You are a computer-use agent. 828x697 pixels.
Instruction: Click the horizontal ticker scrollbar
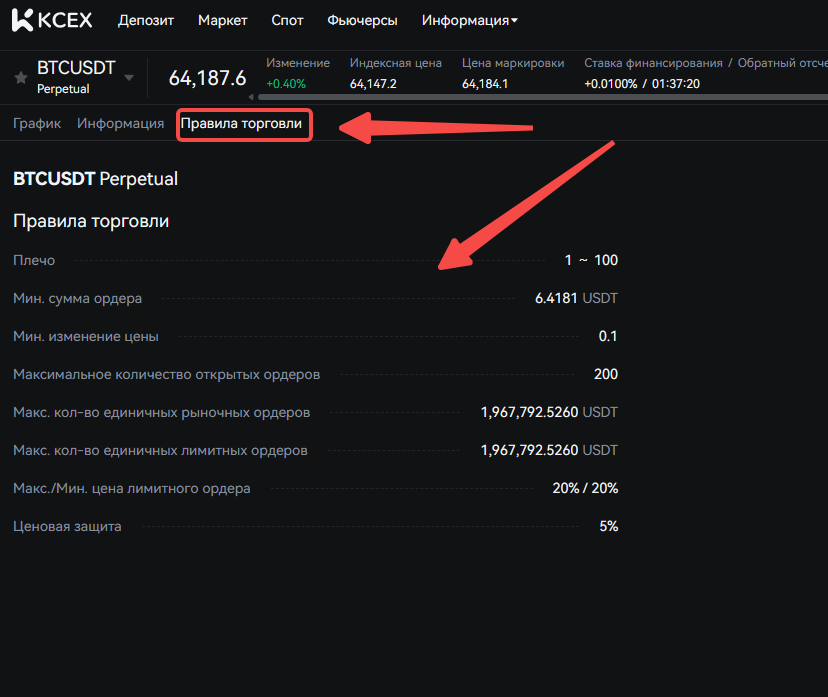(x=540, y=97)
